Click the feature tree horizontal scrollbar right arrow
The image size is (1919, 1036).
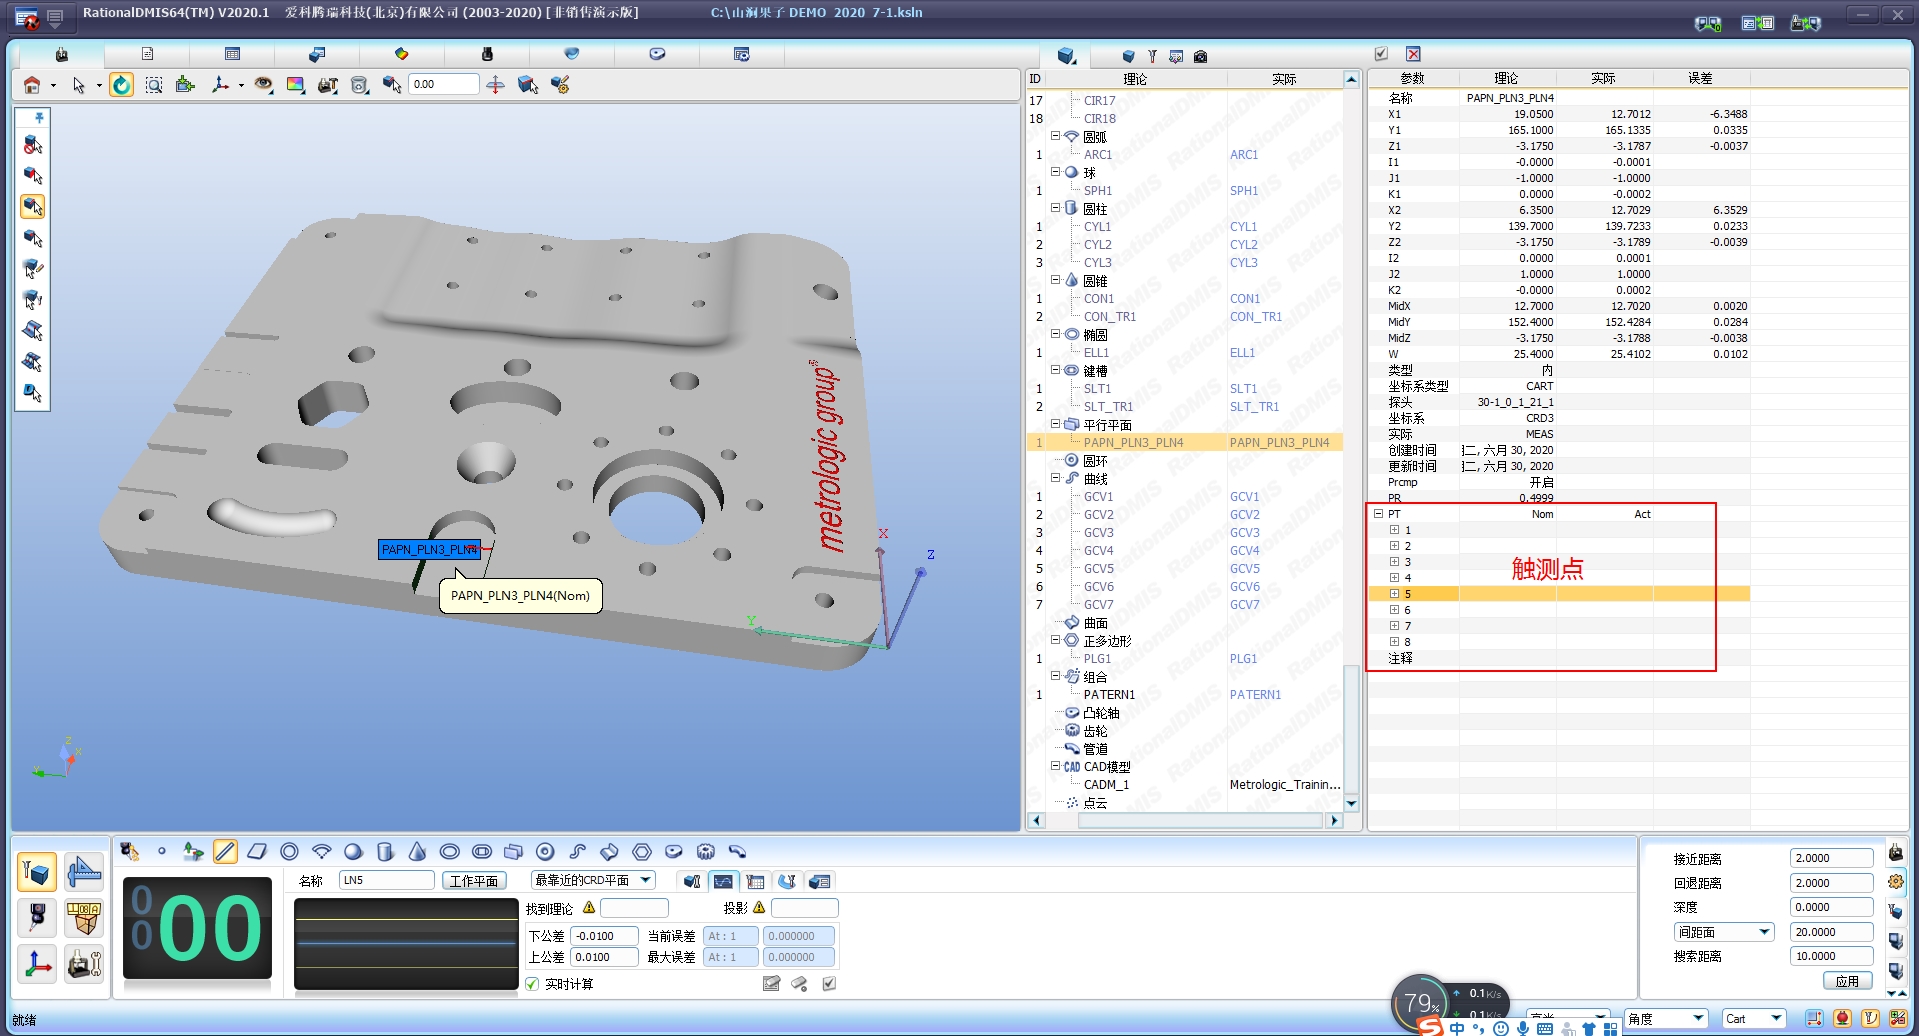coord(1333,821)
